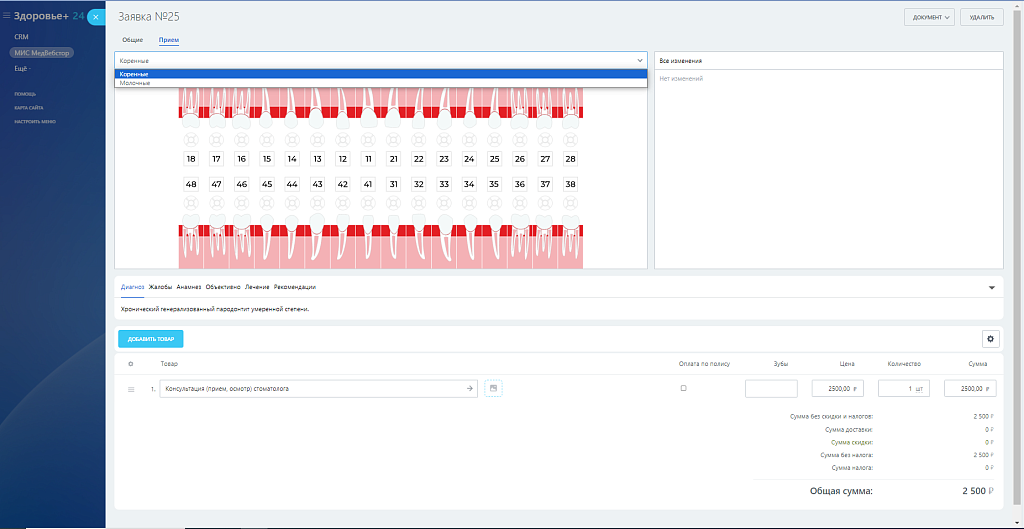The height and width of the screenshot is (529, 1024).
Task: Click the Удалить button
Action: click(x=981, y=17)
